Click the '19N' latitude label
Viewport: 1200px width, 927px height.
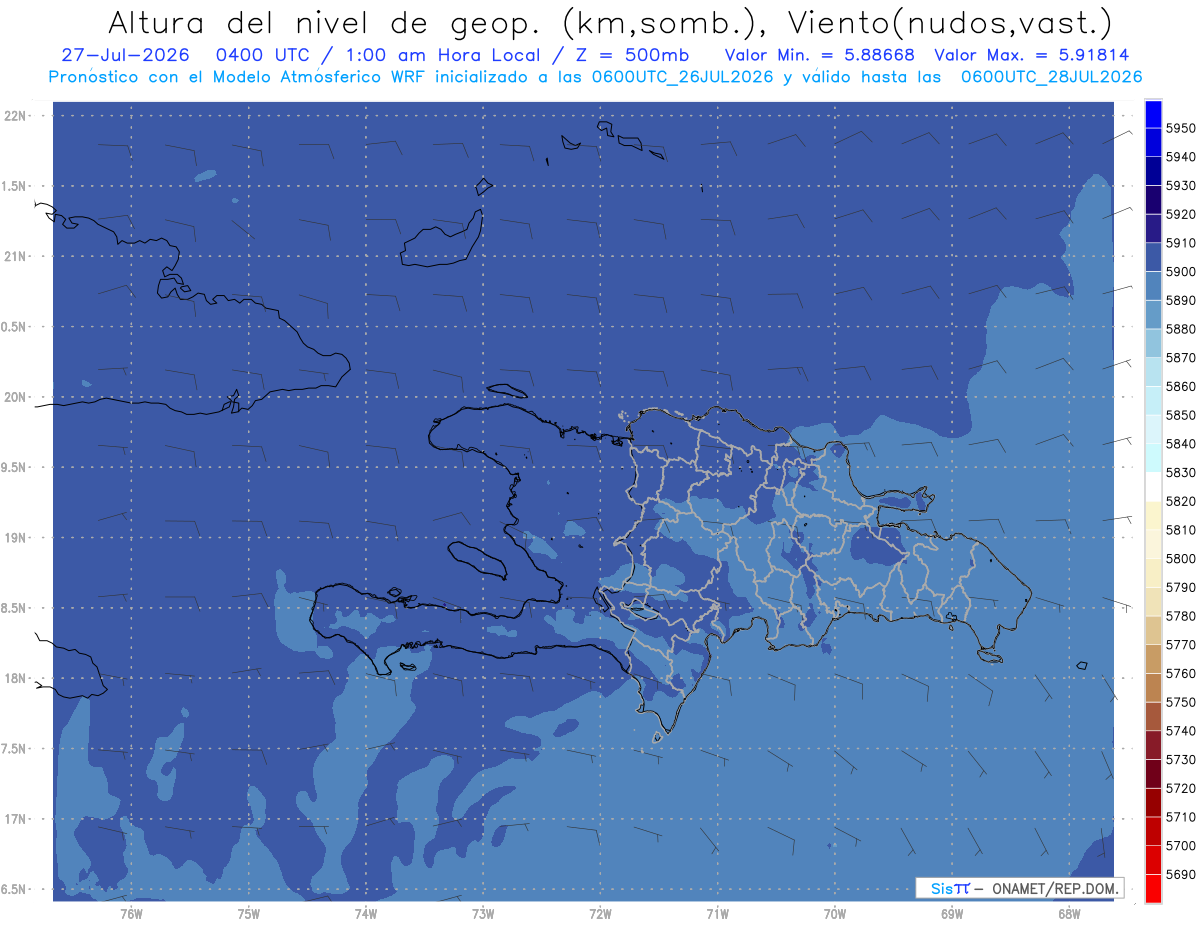pos(15,538)
